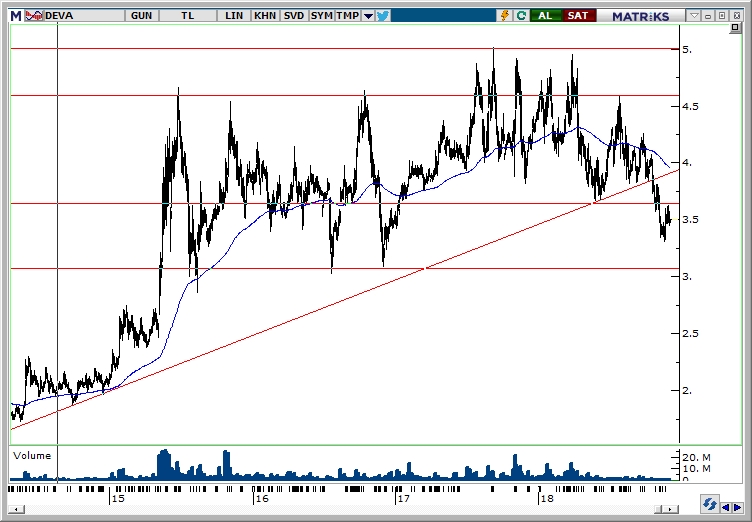This screenshot has width=752, height=522.
Task: Click the green C refresh icon
Action: click(521, 16)
